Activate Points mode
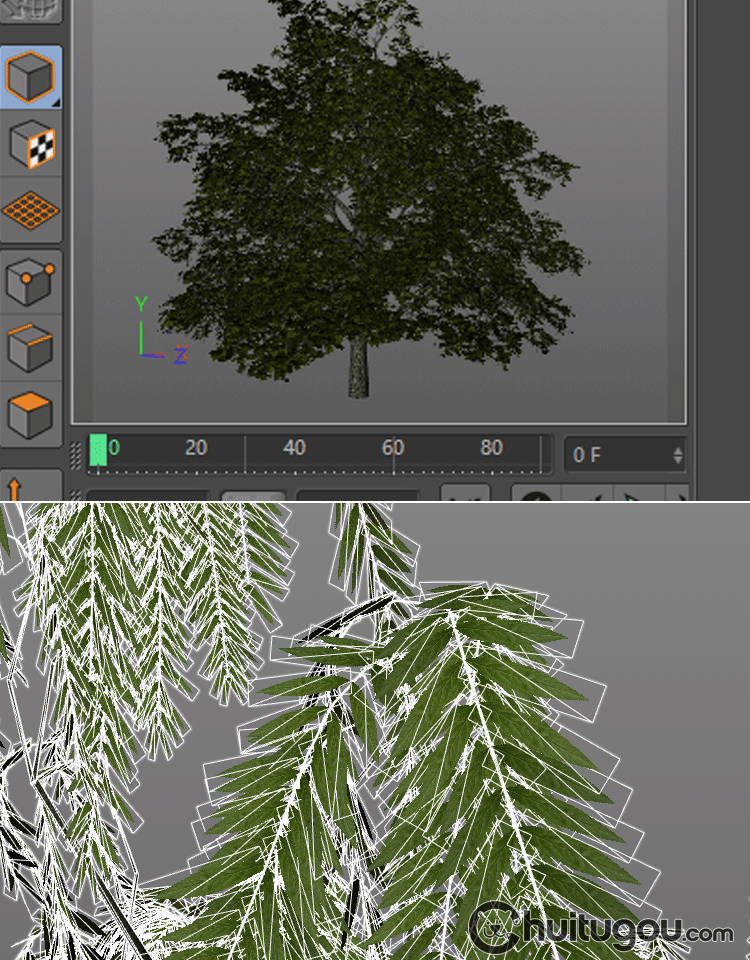 [x=31, y=281]
